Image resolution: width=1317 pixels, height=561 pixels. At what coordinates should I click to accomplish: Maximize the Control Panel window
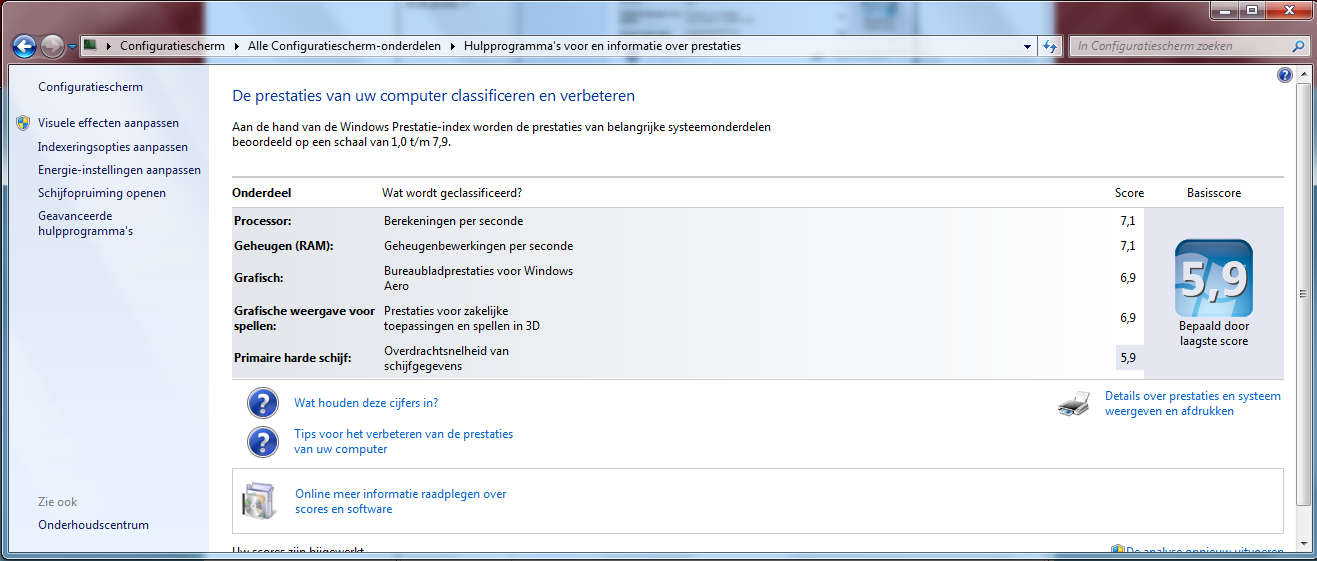point(1250,10)
